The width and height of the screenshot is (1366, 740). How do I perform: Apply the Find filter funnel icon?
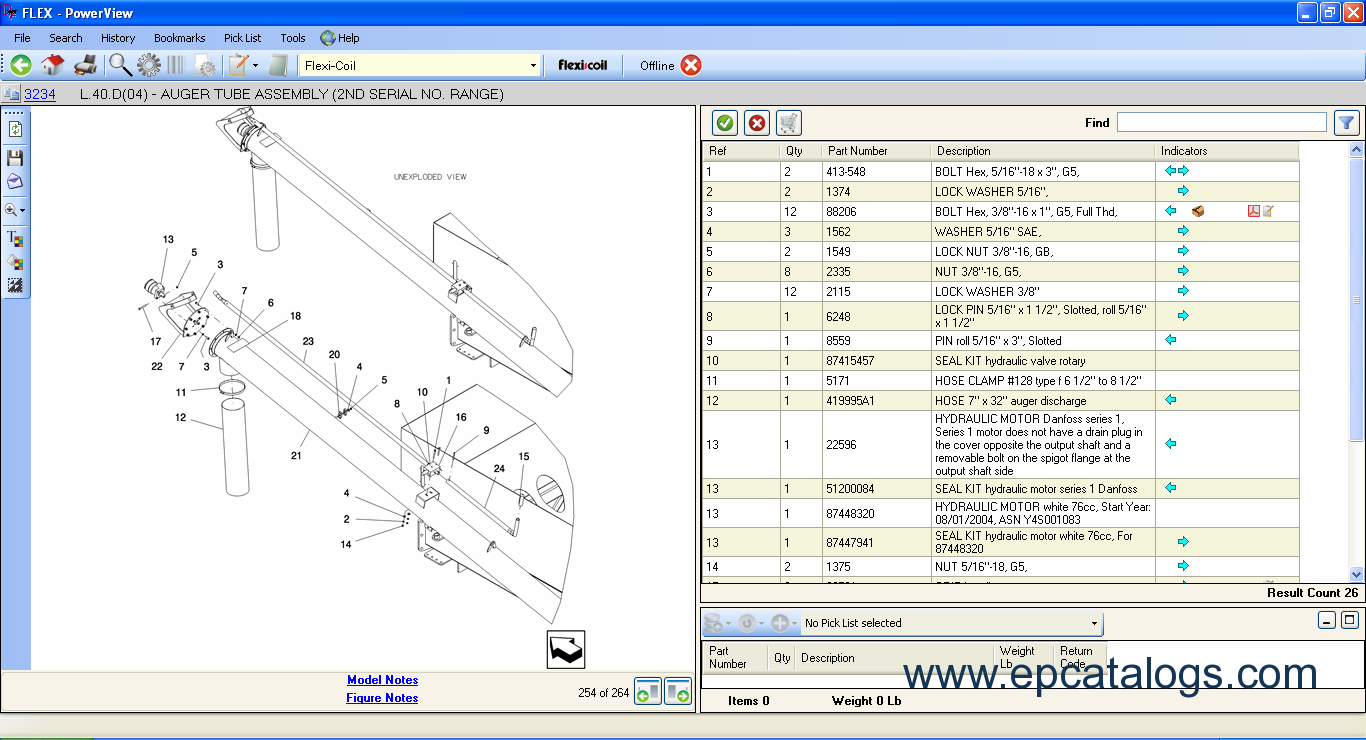(x=1347, y=123)
